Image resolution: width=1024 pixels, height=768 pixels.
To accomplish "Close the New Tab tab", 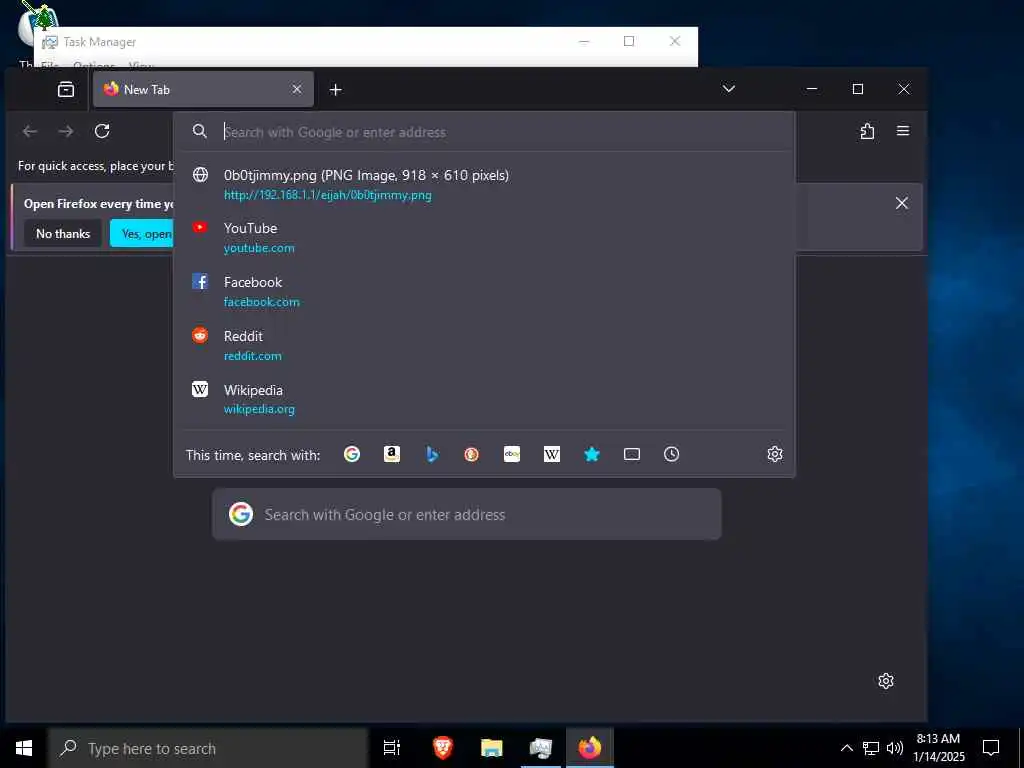I will (x=296, y=89).
